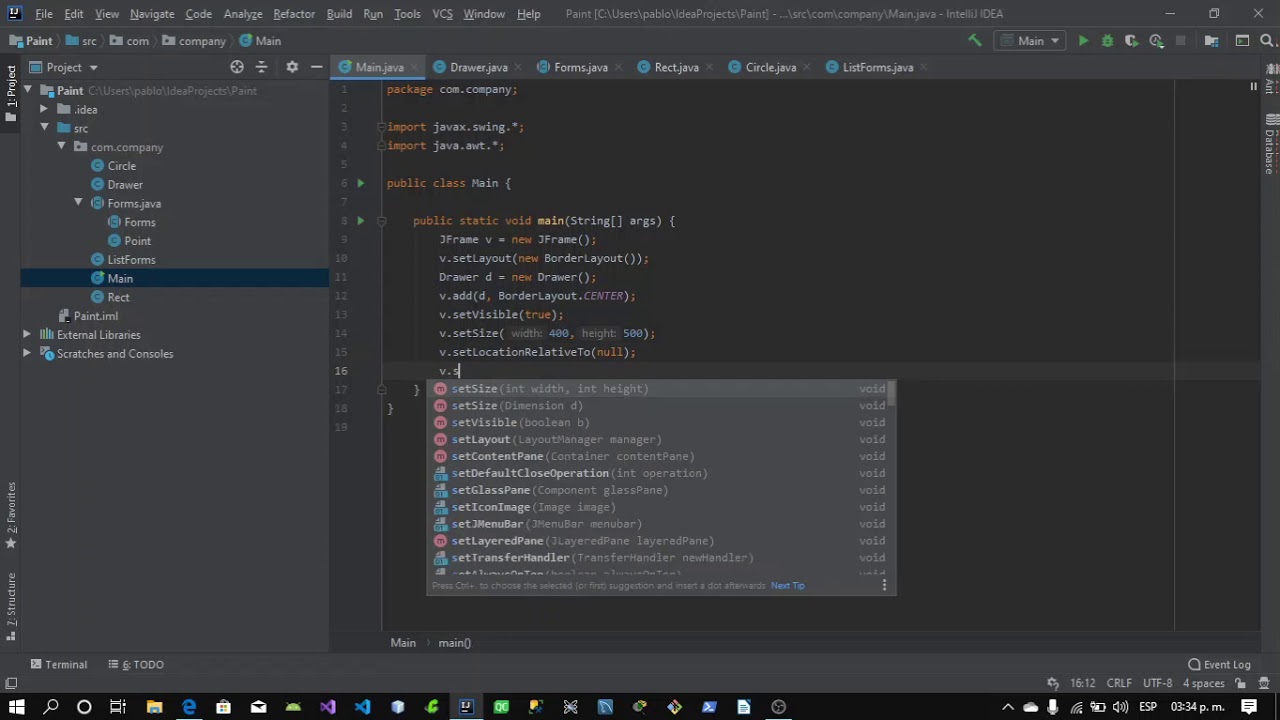Click the 4 spaces indent widget
This screenshot has width=1280, height=720.
coord(1203,683)
